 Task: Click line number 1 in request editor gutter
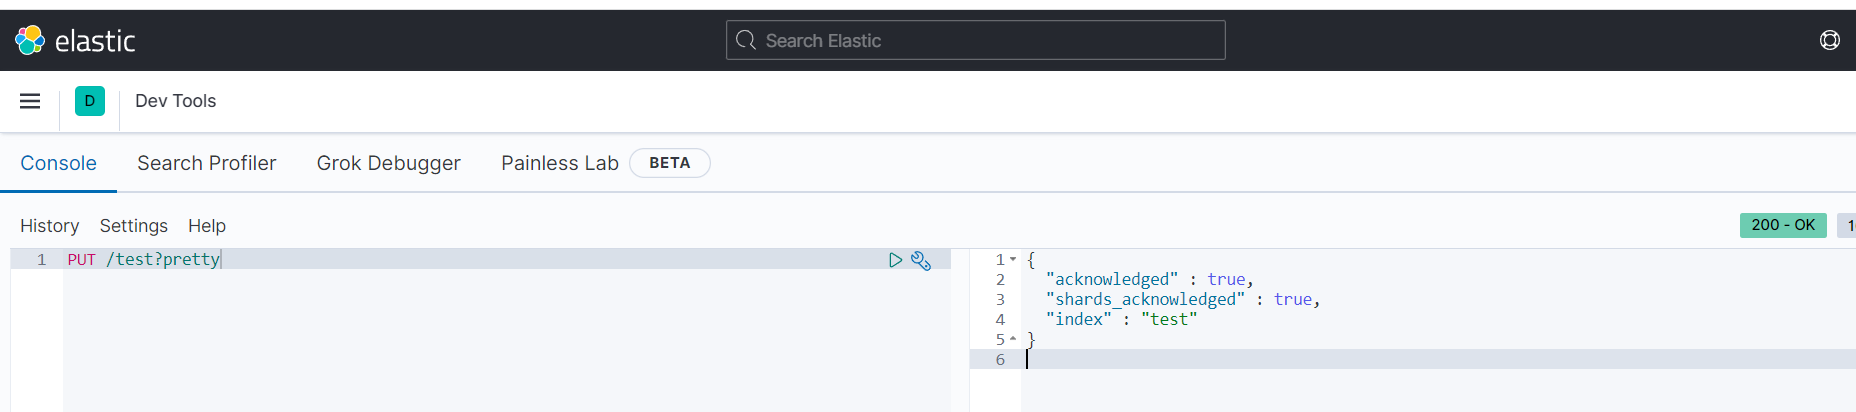pyautogui.click(x=41, y=259)
